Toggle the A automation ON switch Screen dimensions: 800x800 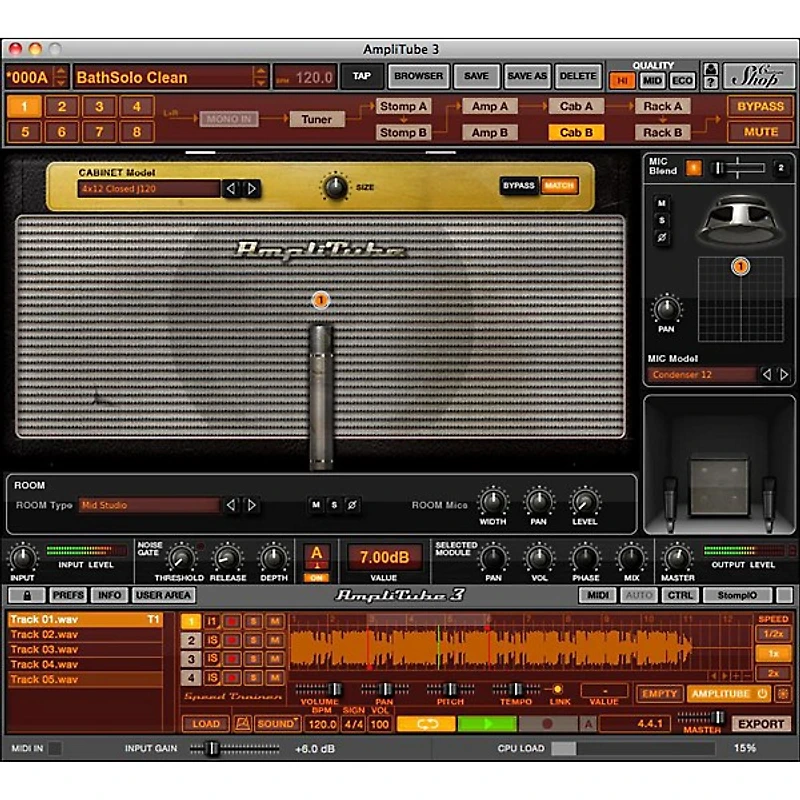(316, 578)
